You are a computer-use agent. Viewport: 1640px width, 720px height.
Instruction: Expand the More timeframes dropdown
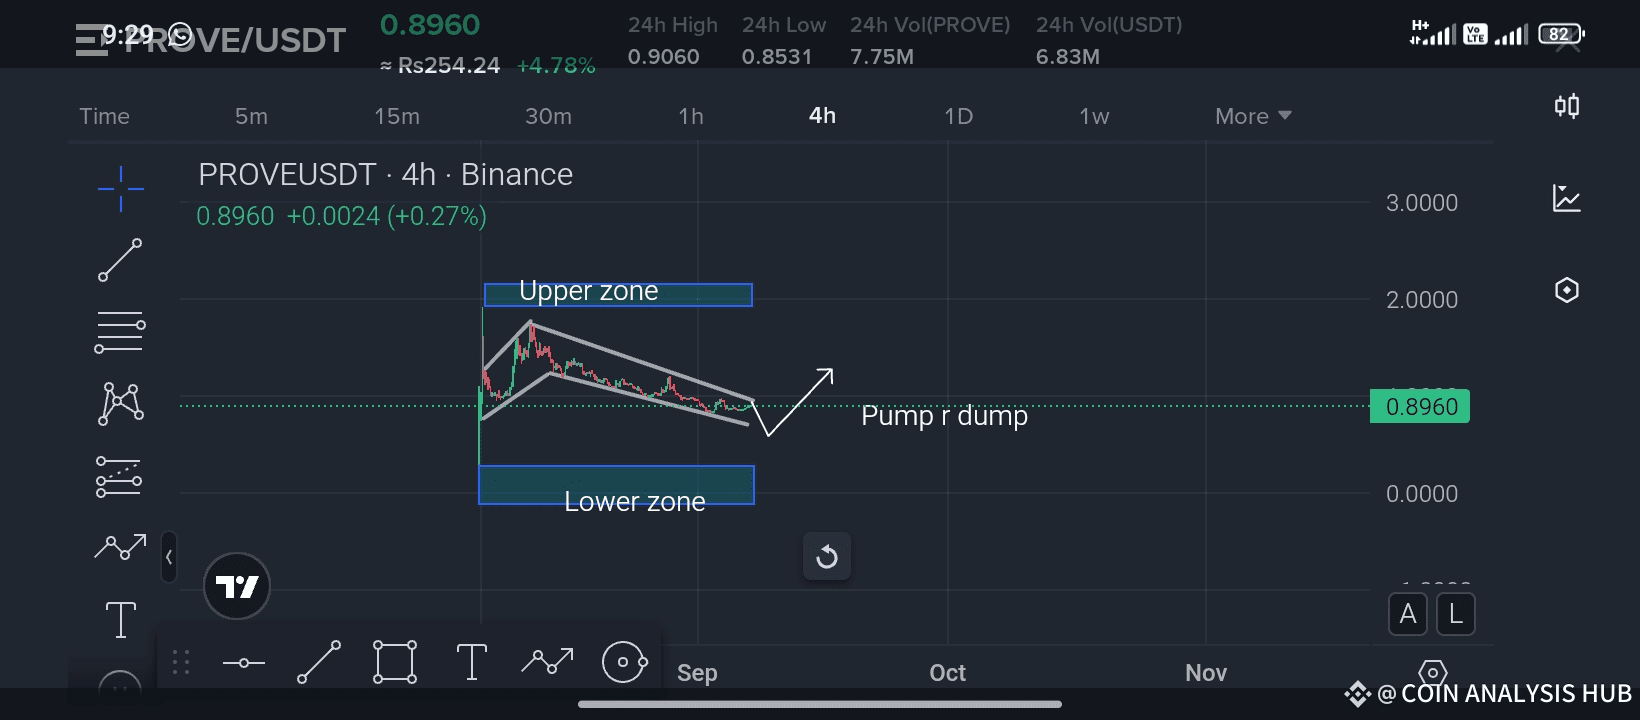point(1253,116)
